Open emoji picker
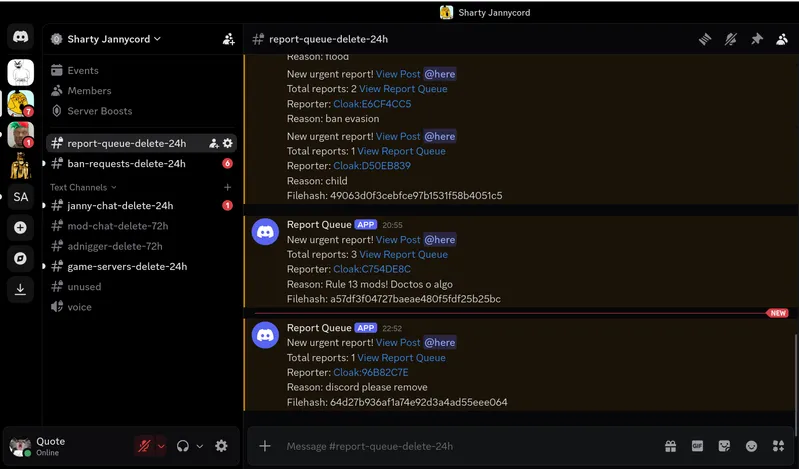Screen dimensions: 799x469 point(751,446)
